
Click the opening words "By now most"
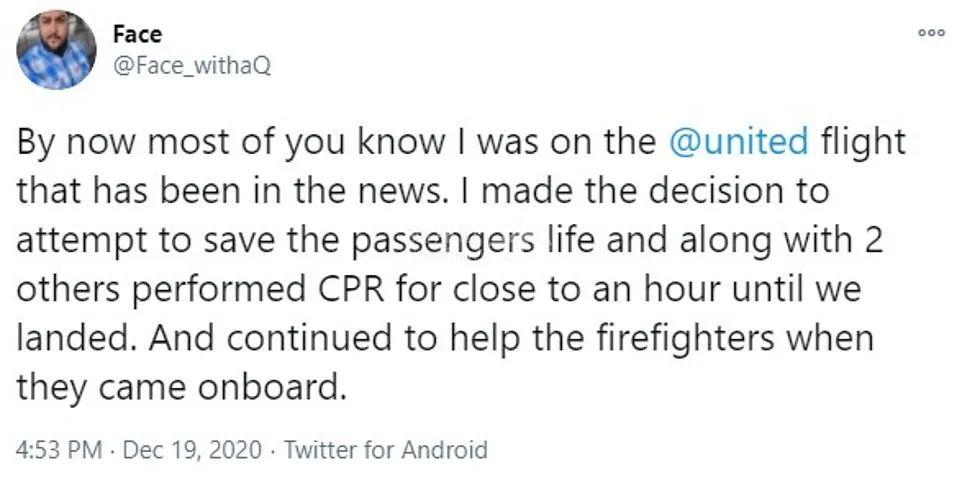(x=119, y=141)
